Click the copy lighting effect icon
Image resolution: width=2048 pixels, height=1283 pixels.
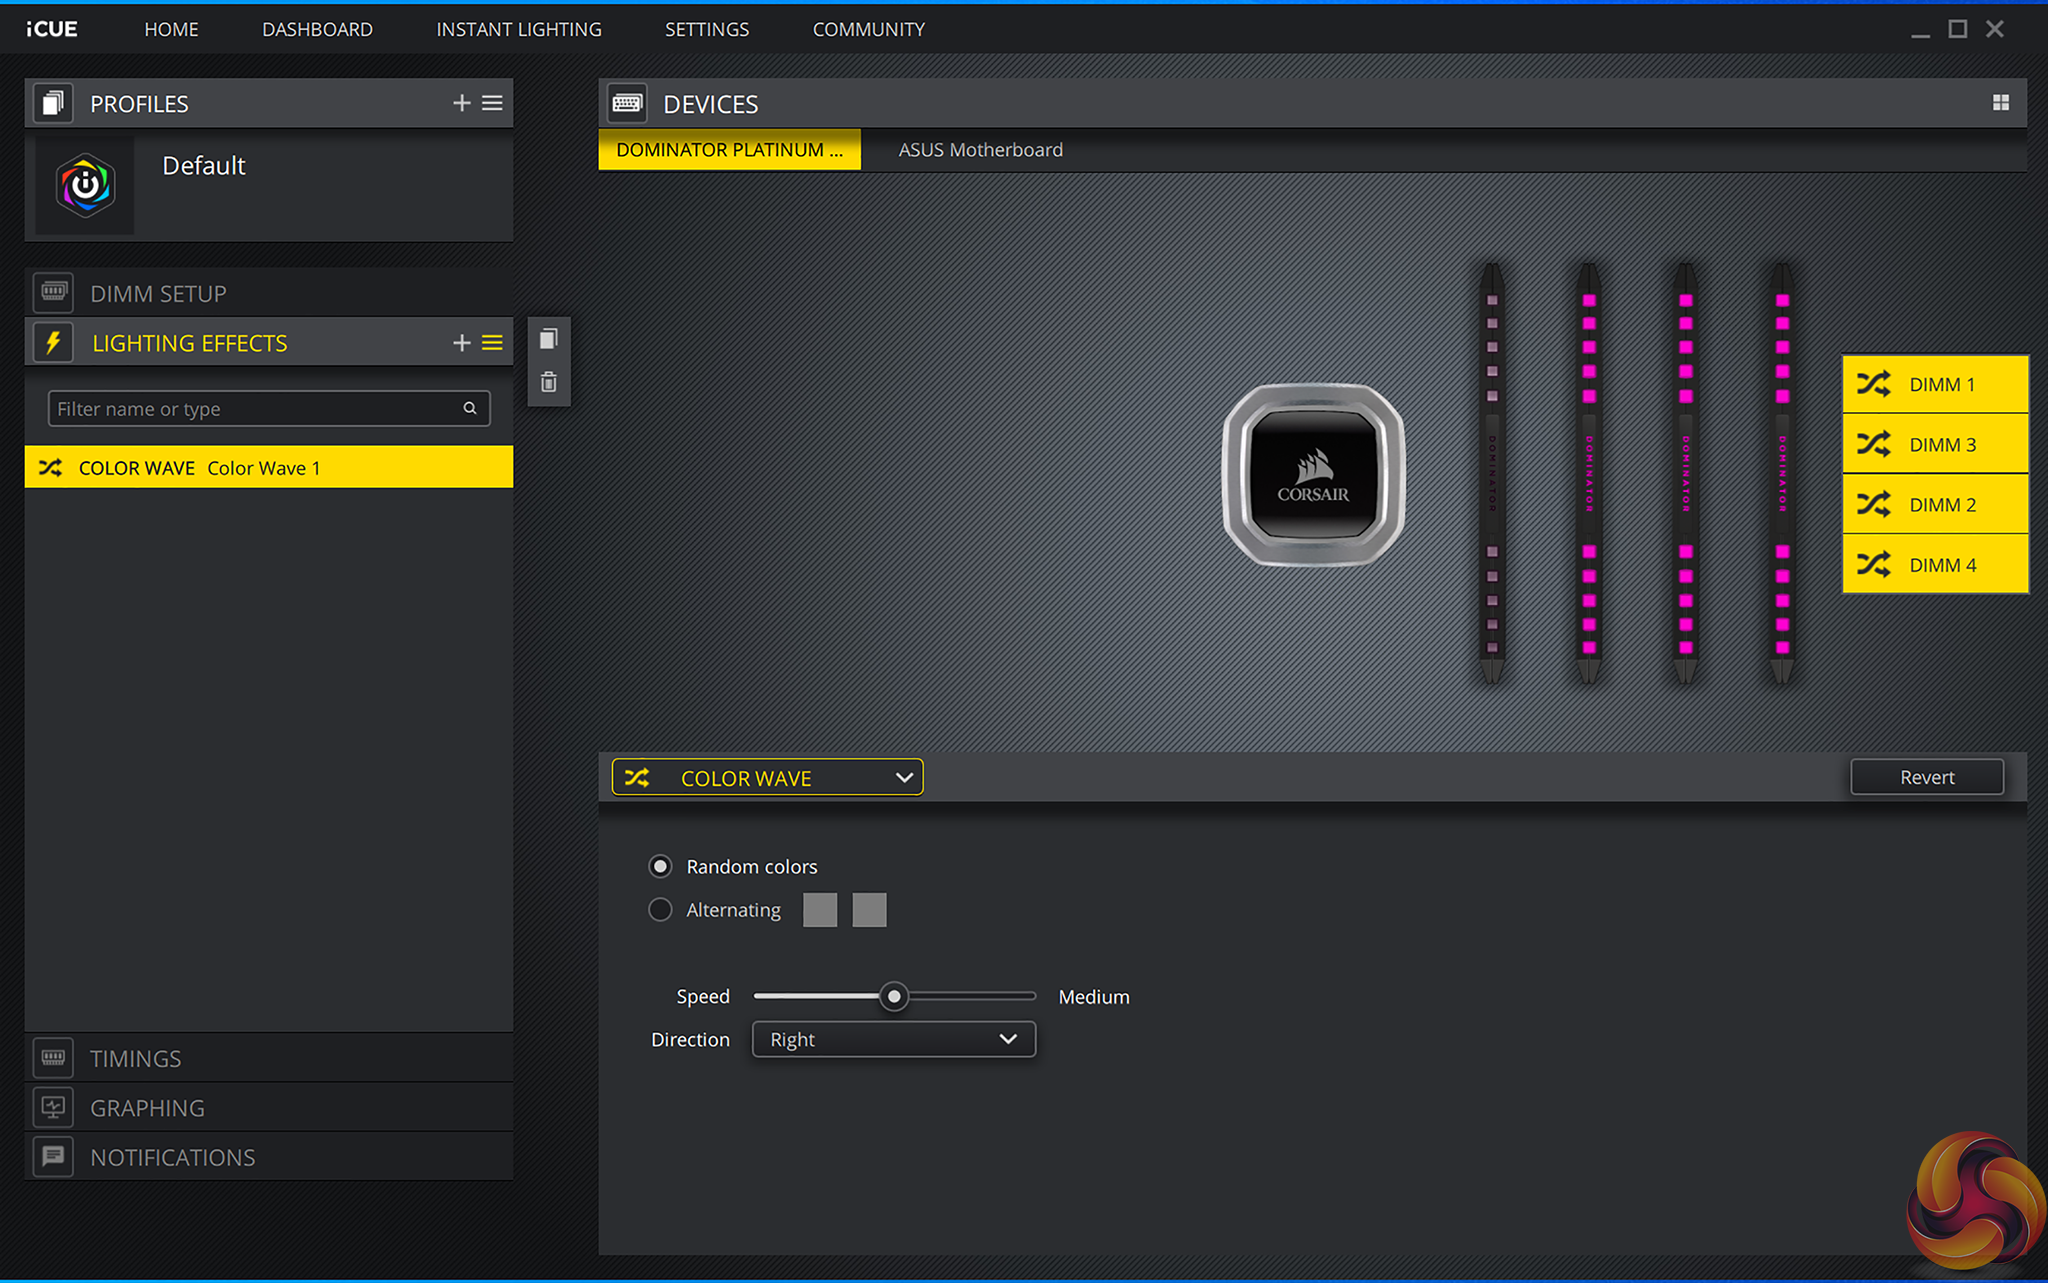coord(548,340)
